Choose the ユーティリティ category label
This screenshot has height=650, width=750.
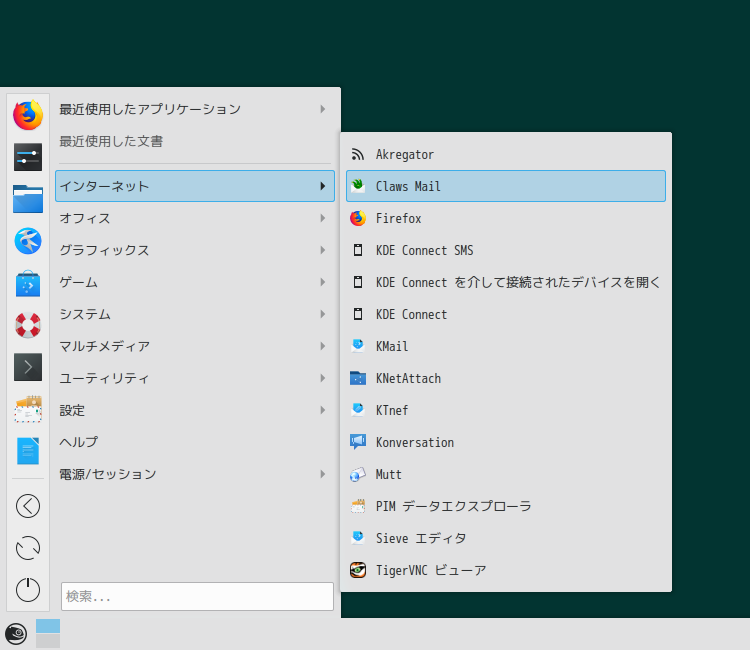point(104,378)
